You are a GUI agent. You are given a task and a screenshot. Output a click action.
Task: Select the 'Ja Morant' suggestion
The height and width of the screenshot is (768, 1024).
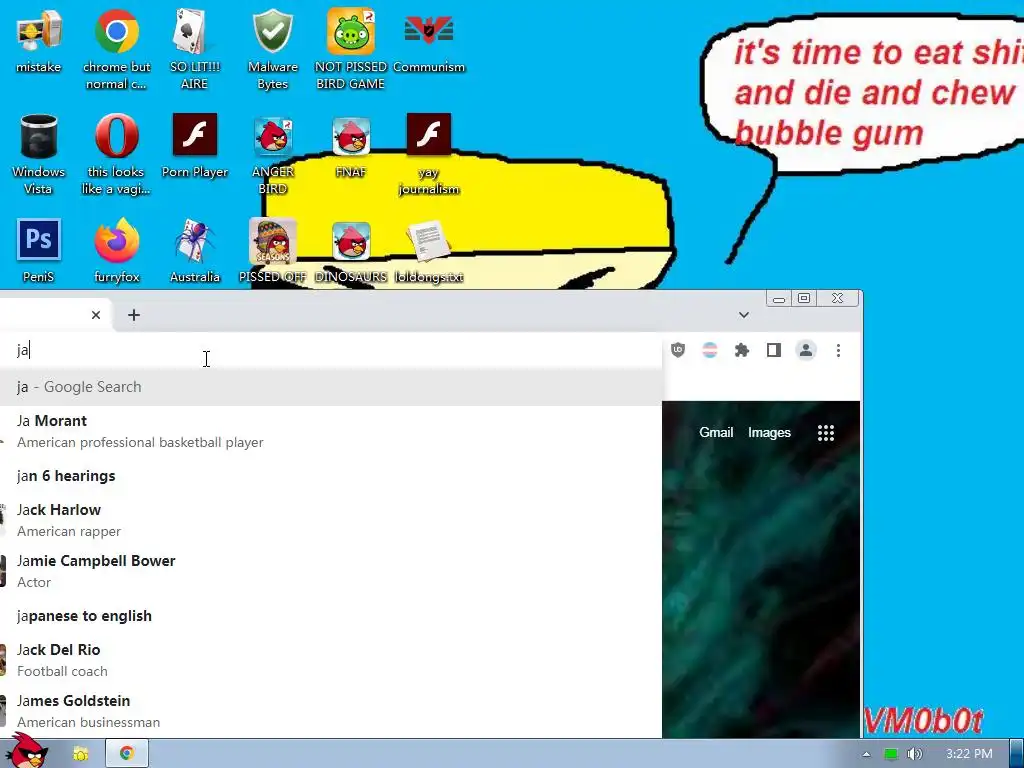(331, 431)
